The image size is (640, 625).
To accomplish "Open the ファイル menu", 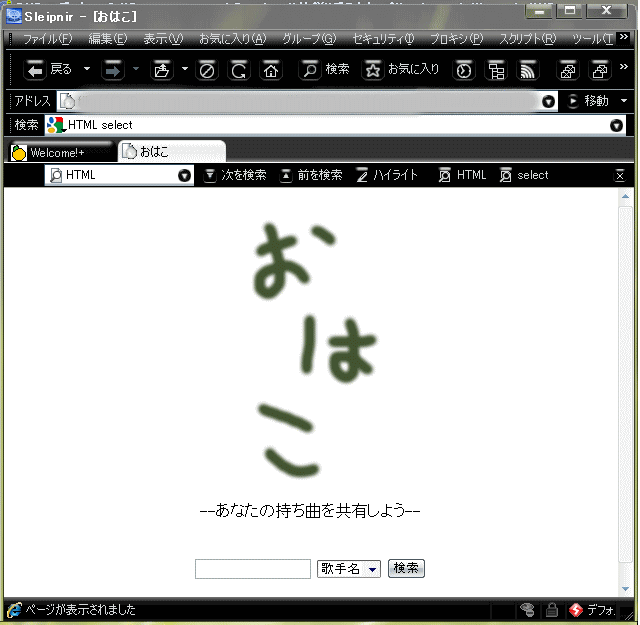I will pyautogui.click(x=47, y=39).
